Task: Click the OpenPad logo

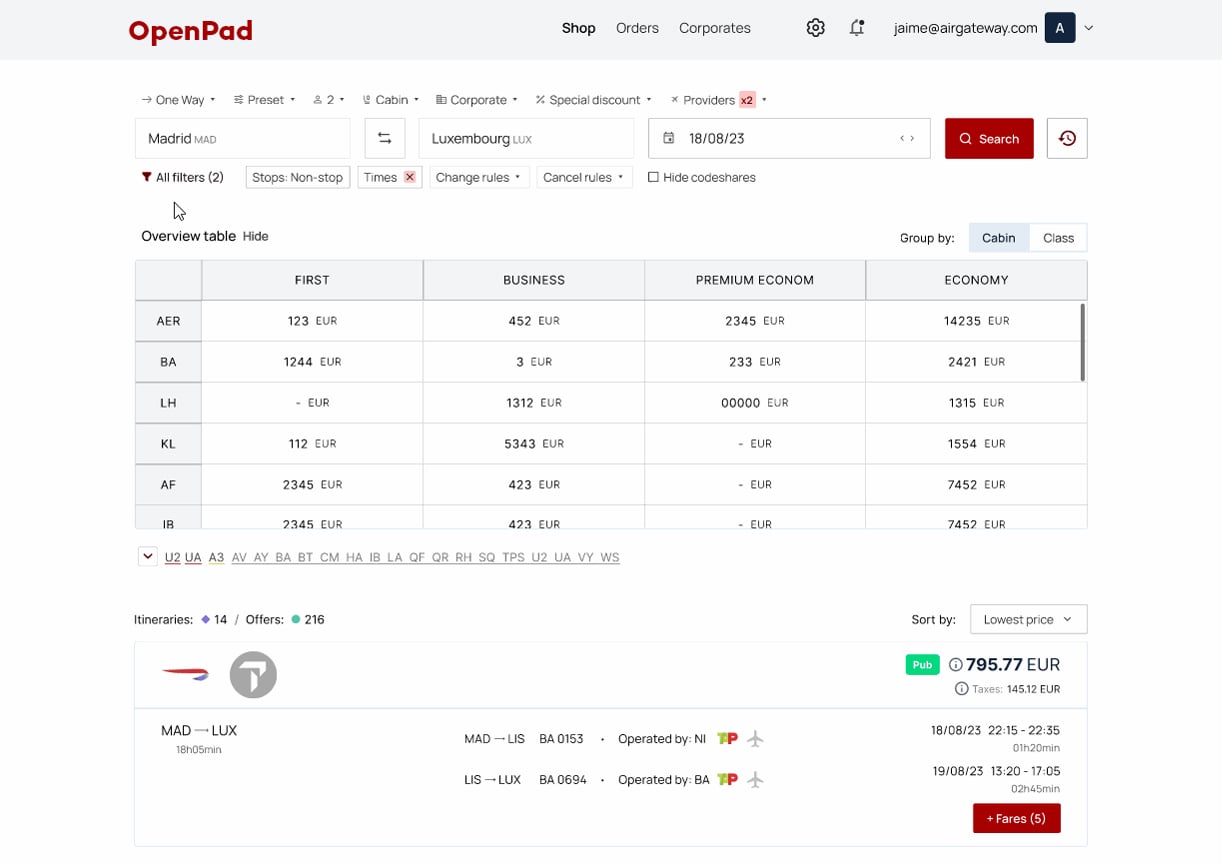Action: (190, 31)
